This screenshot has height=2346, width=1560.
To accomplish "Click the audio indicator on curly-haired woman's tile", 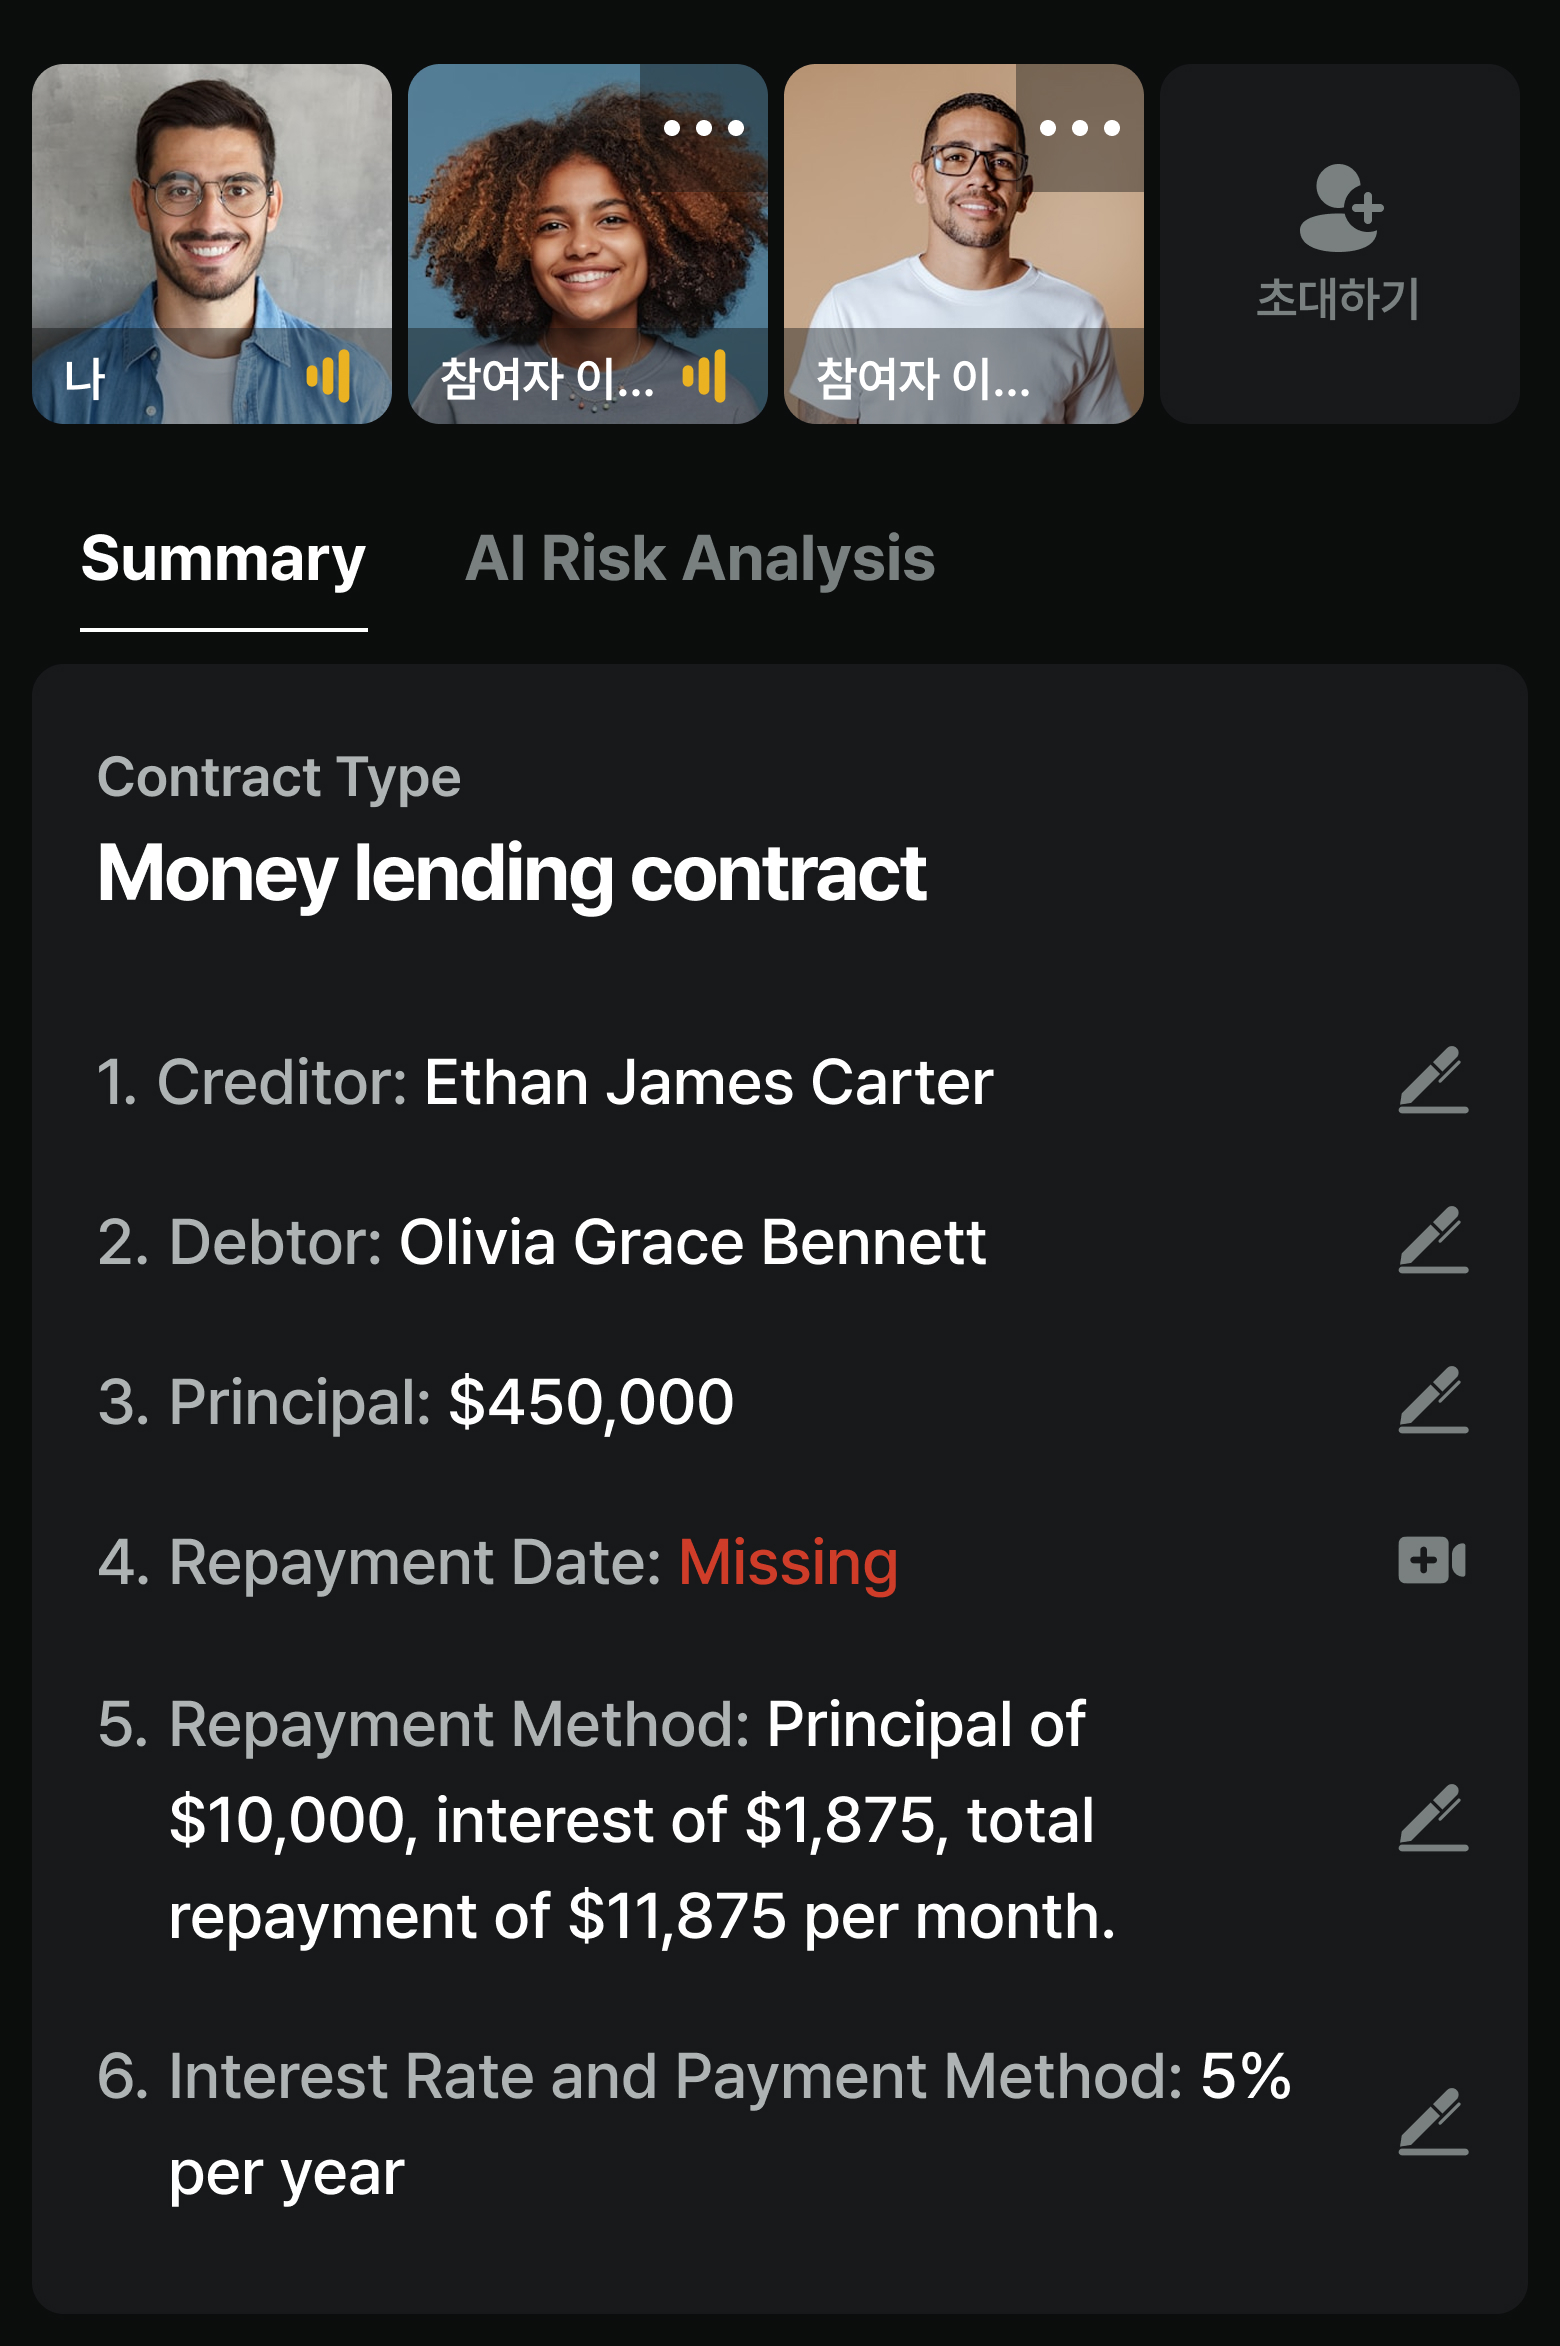I will click(705, 376).
